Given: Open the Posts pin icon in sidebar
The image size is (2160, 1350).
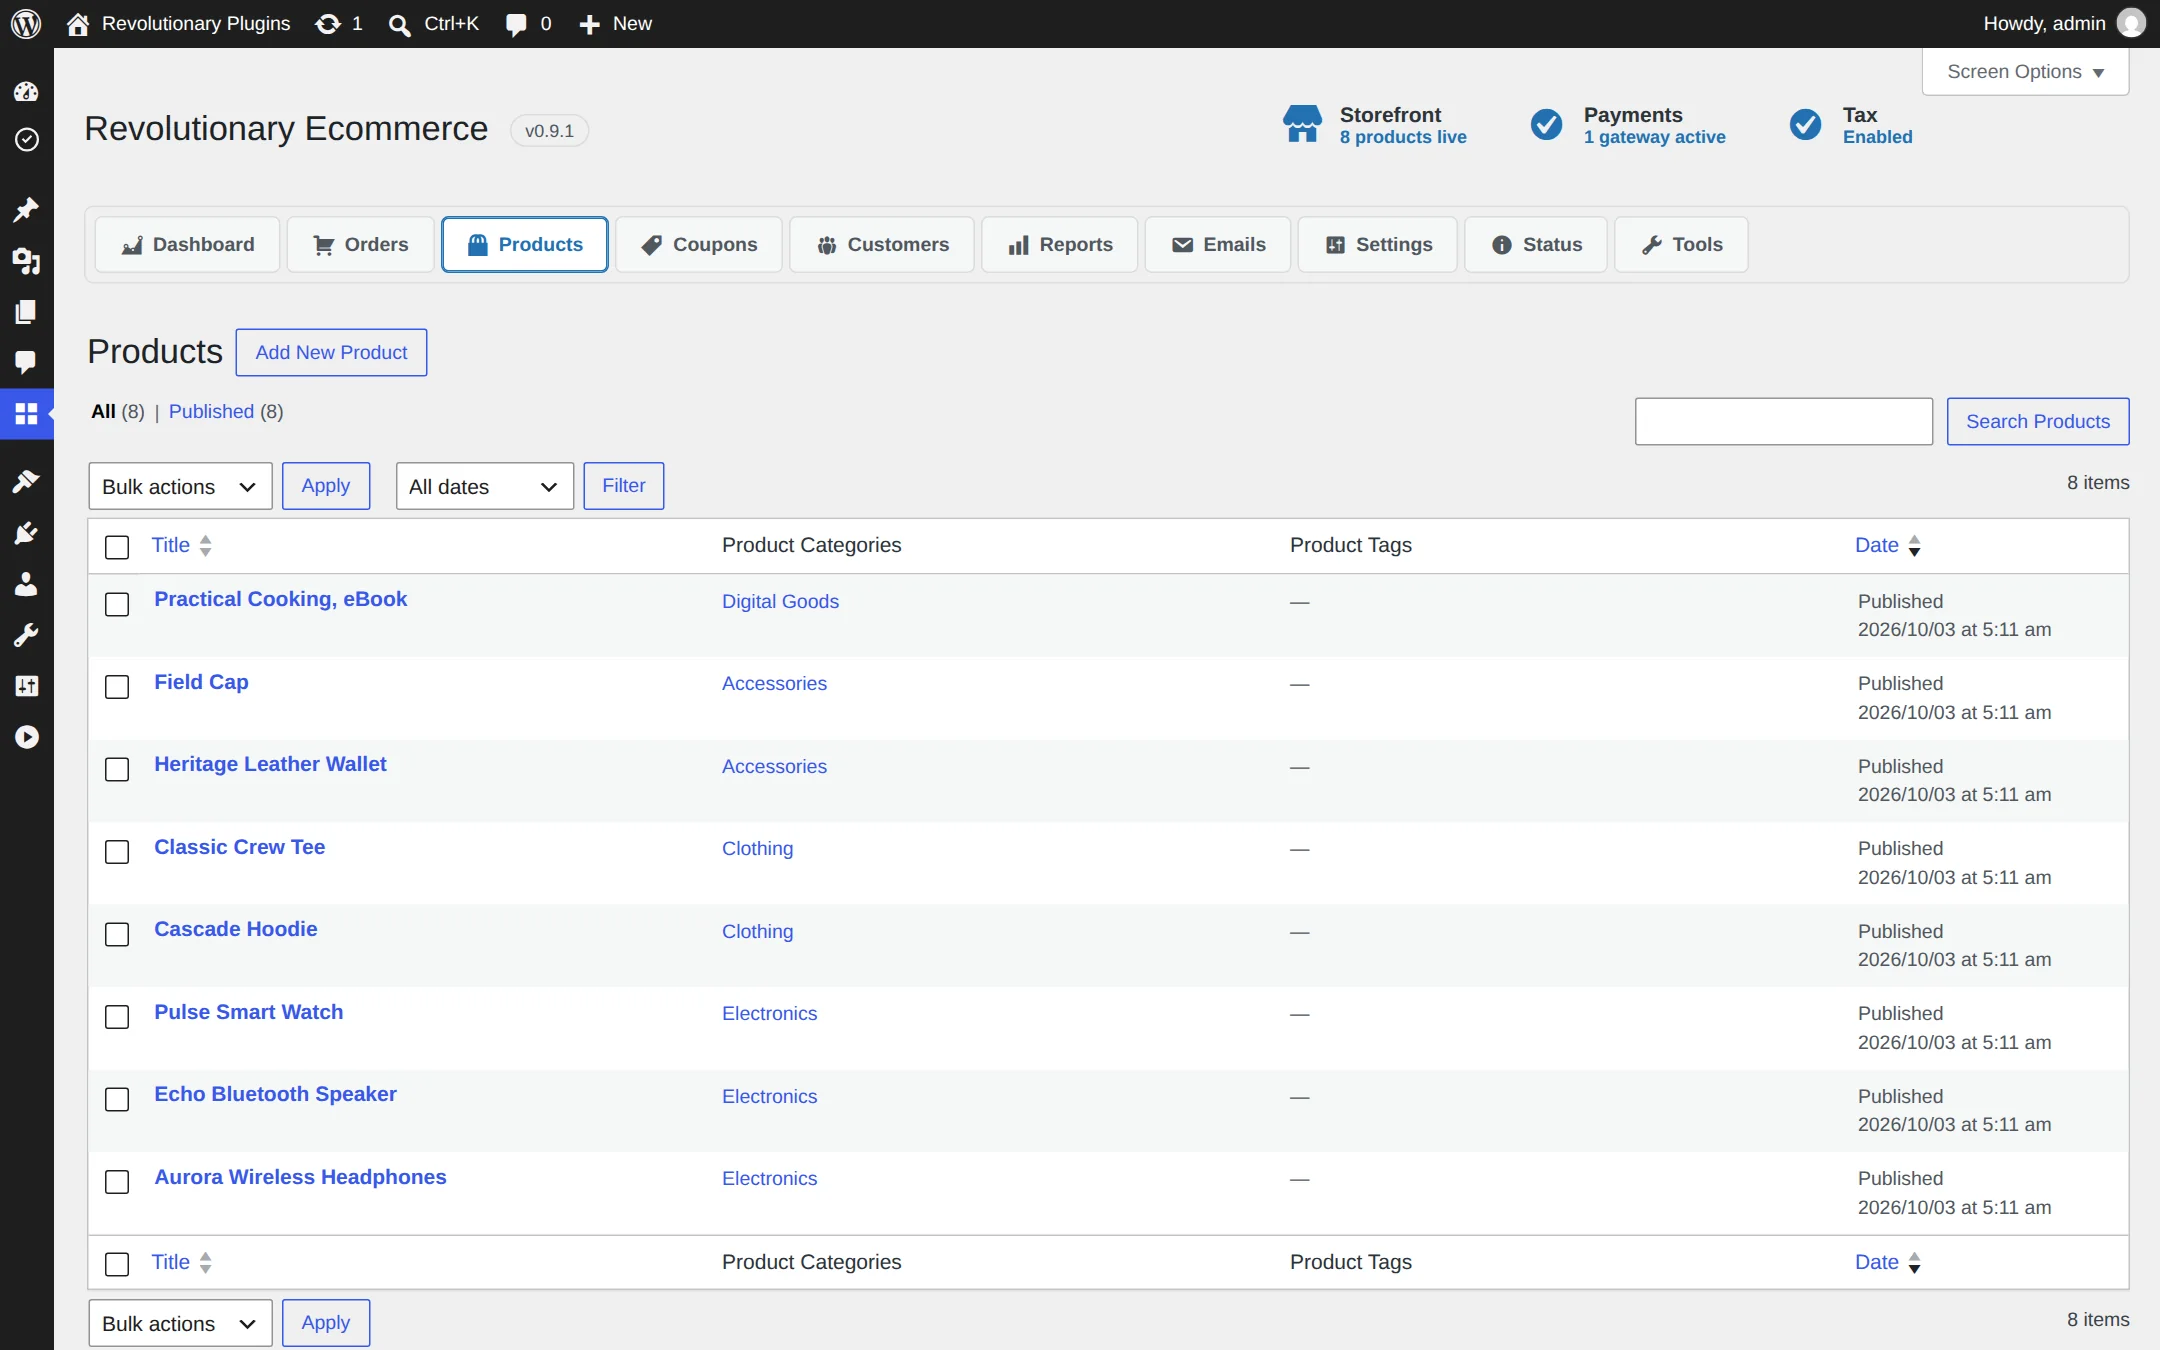Looking at the screenshot, I should click(26, 209).
